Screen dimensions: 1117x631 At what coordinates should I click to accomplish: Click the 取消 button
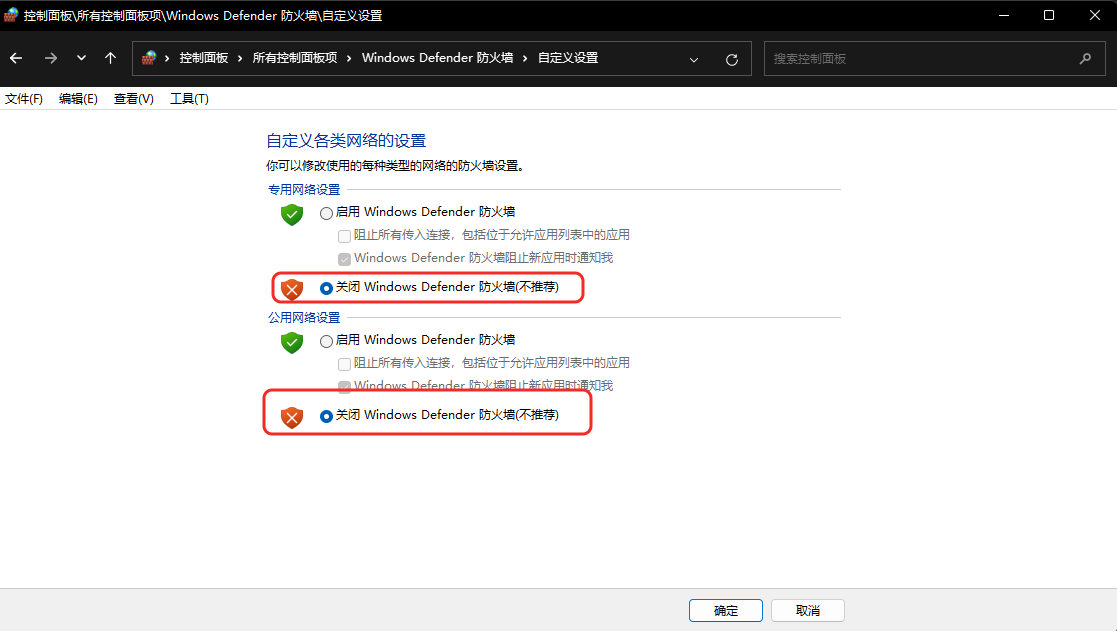click(808, 610)
